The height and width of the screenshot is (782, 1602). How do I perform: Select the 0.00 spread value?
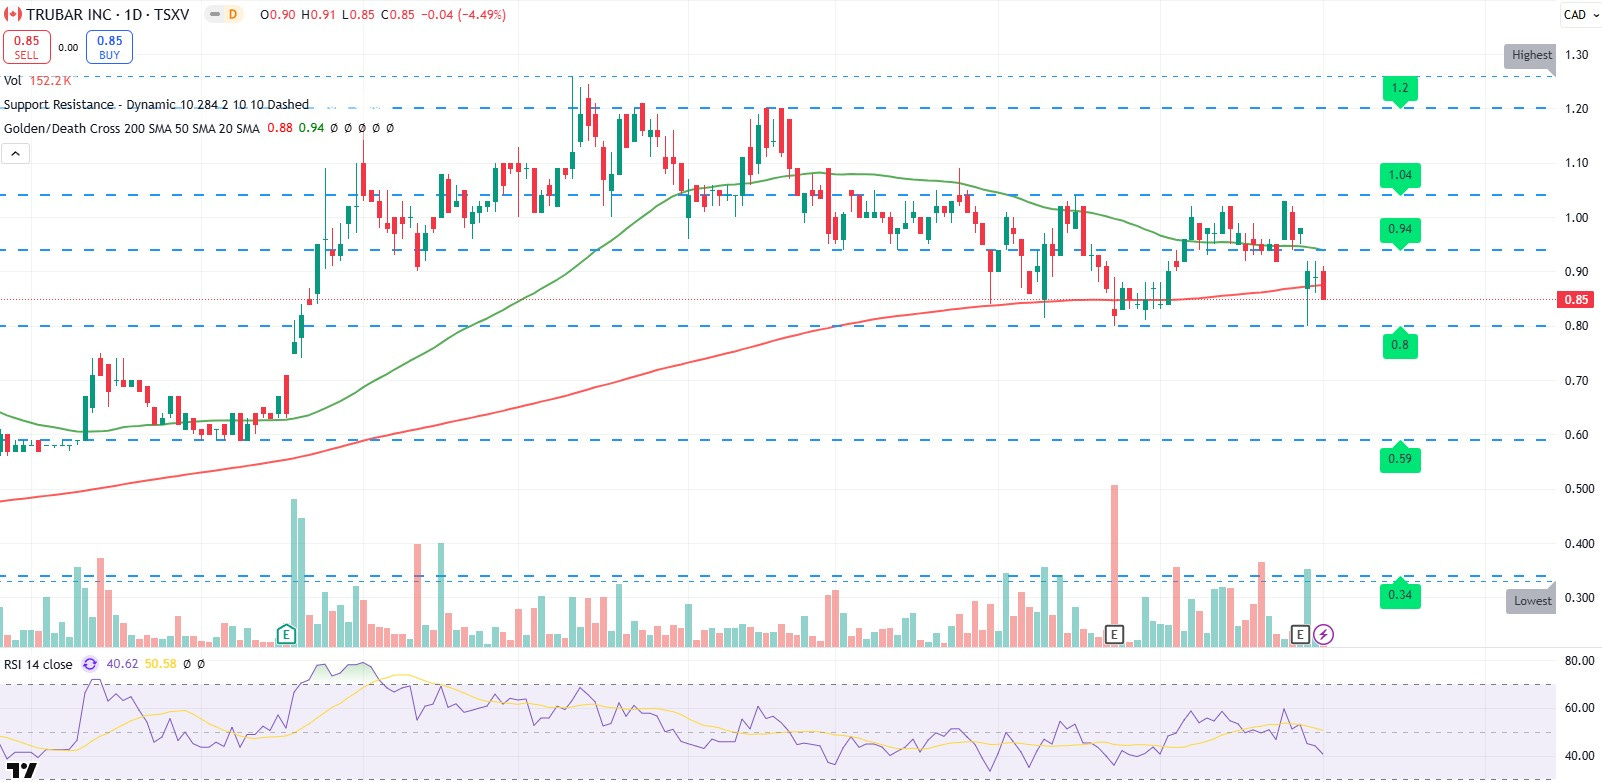68,47
